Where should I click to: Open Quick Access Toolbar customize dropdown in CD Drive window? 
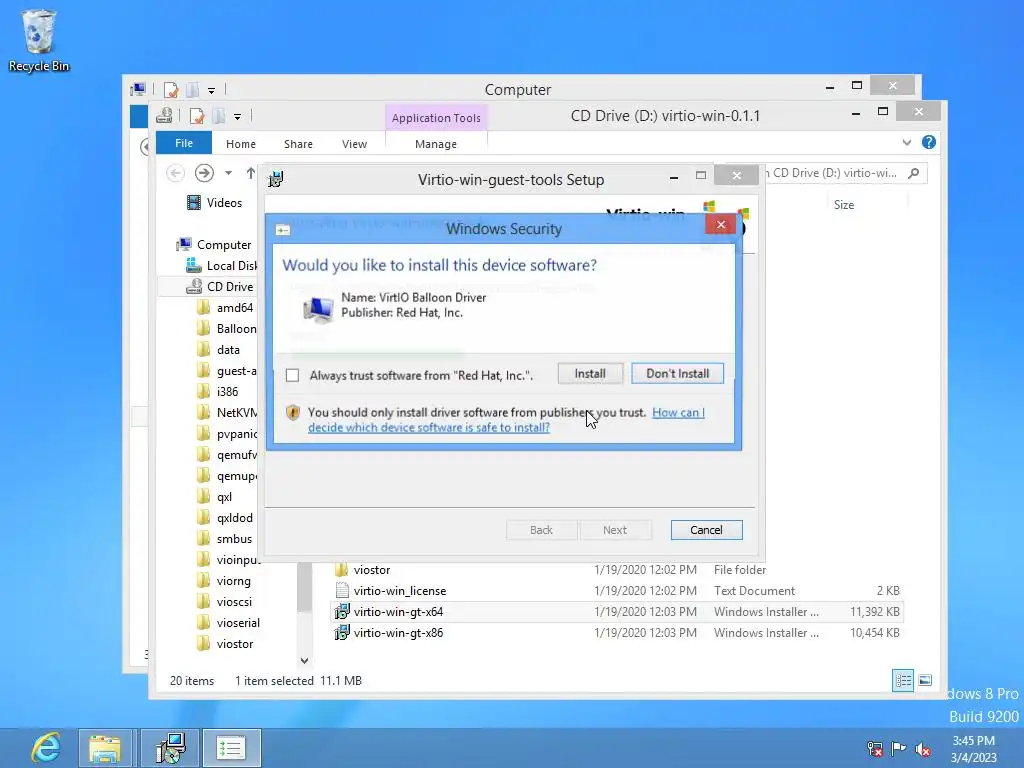[x=238, y=117]
